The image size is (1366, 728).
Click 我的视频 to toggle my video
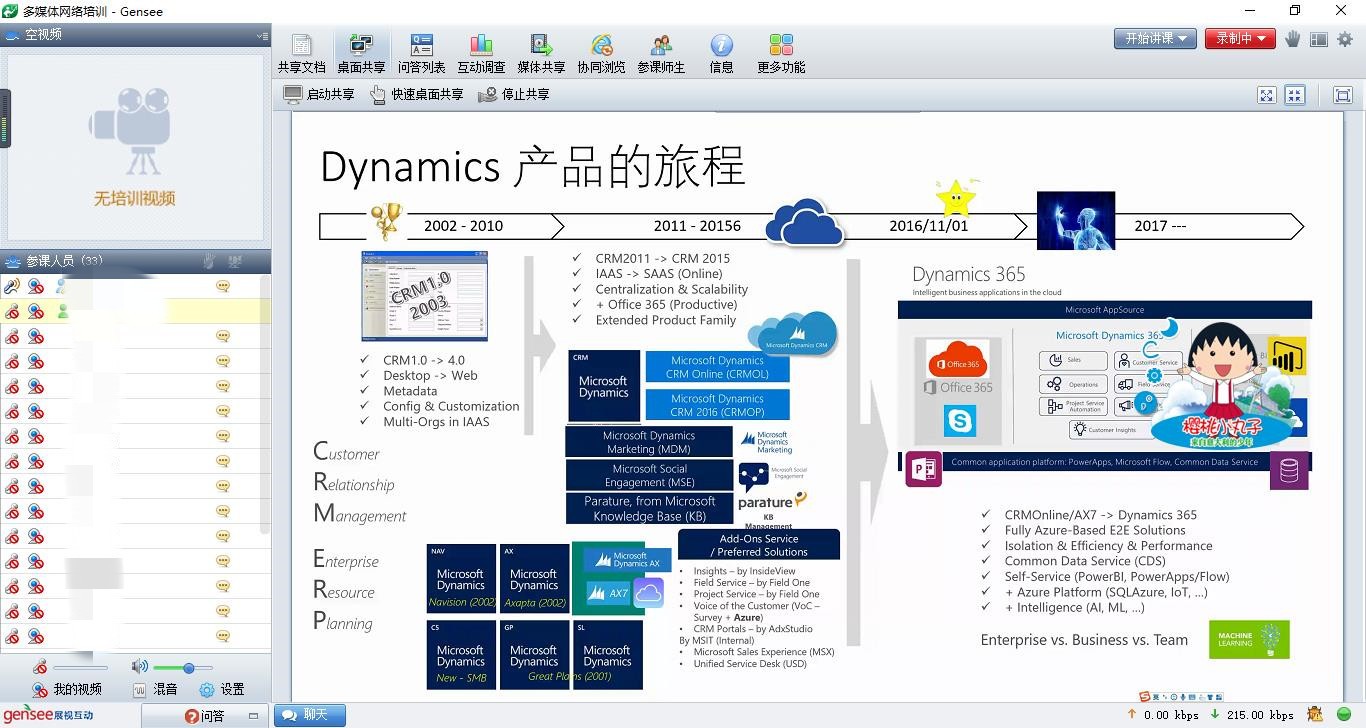tap(66, 689)
